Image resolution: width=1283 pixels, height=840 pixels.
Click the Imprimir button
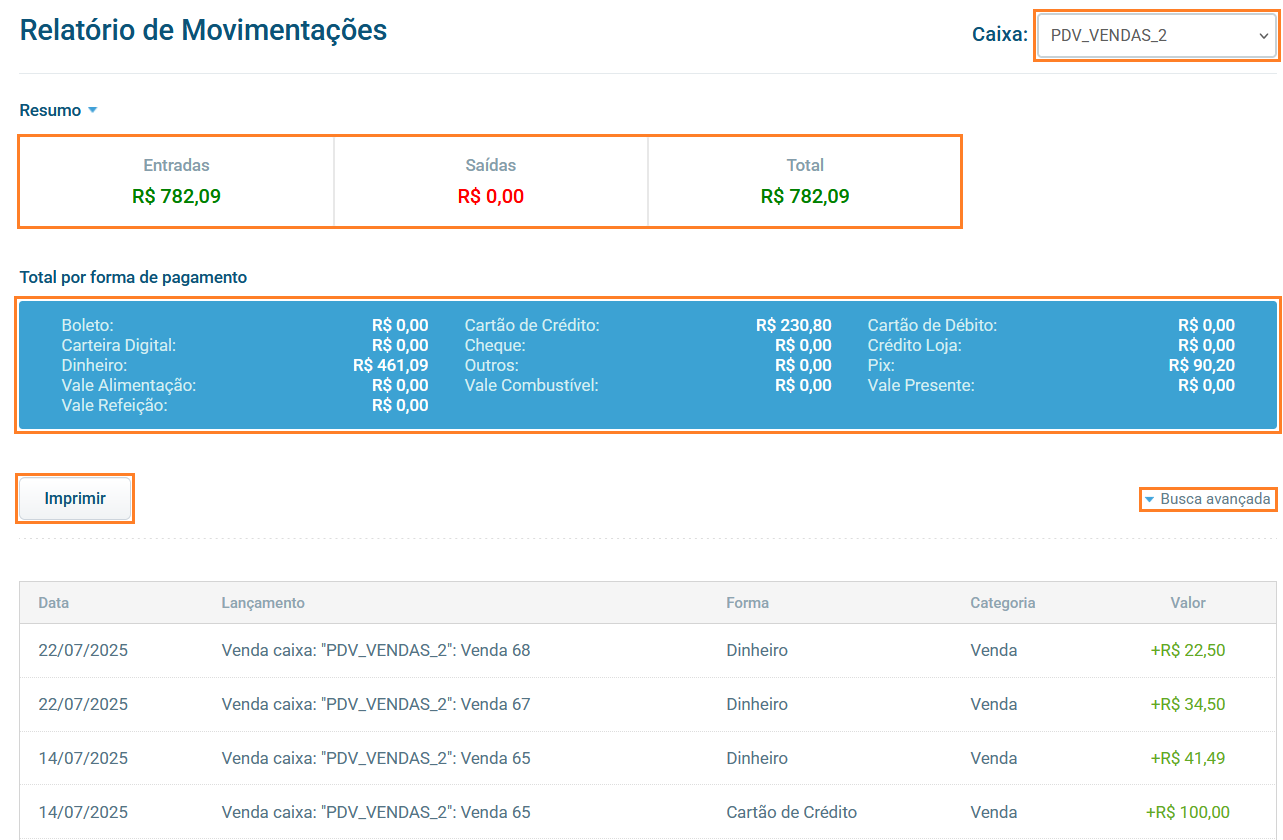pos(75,498)
